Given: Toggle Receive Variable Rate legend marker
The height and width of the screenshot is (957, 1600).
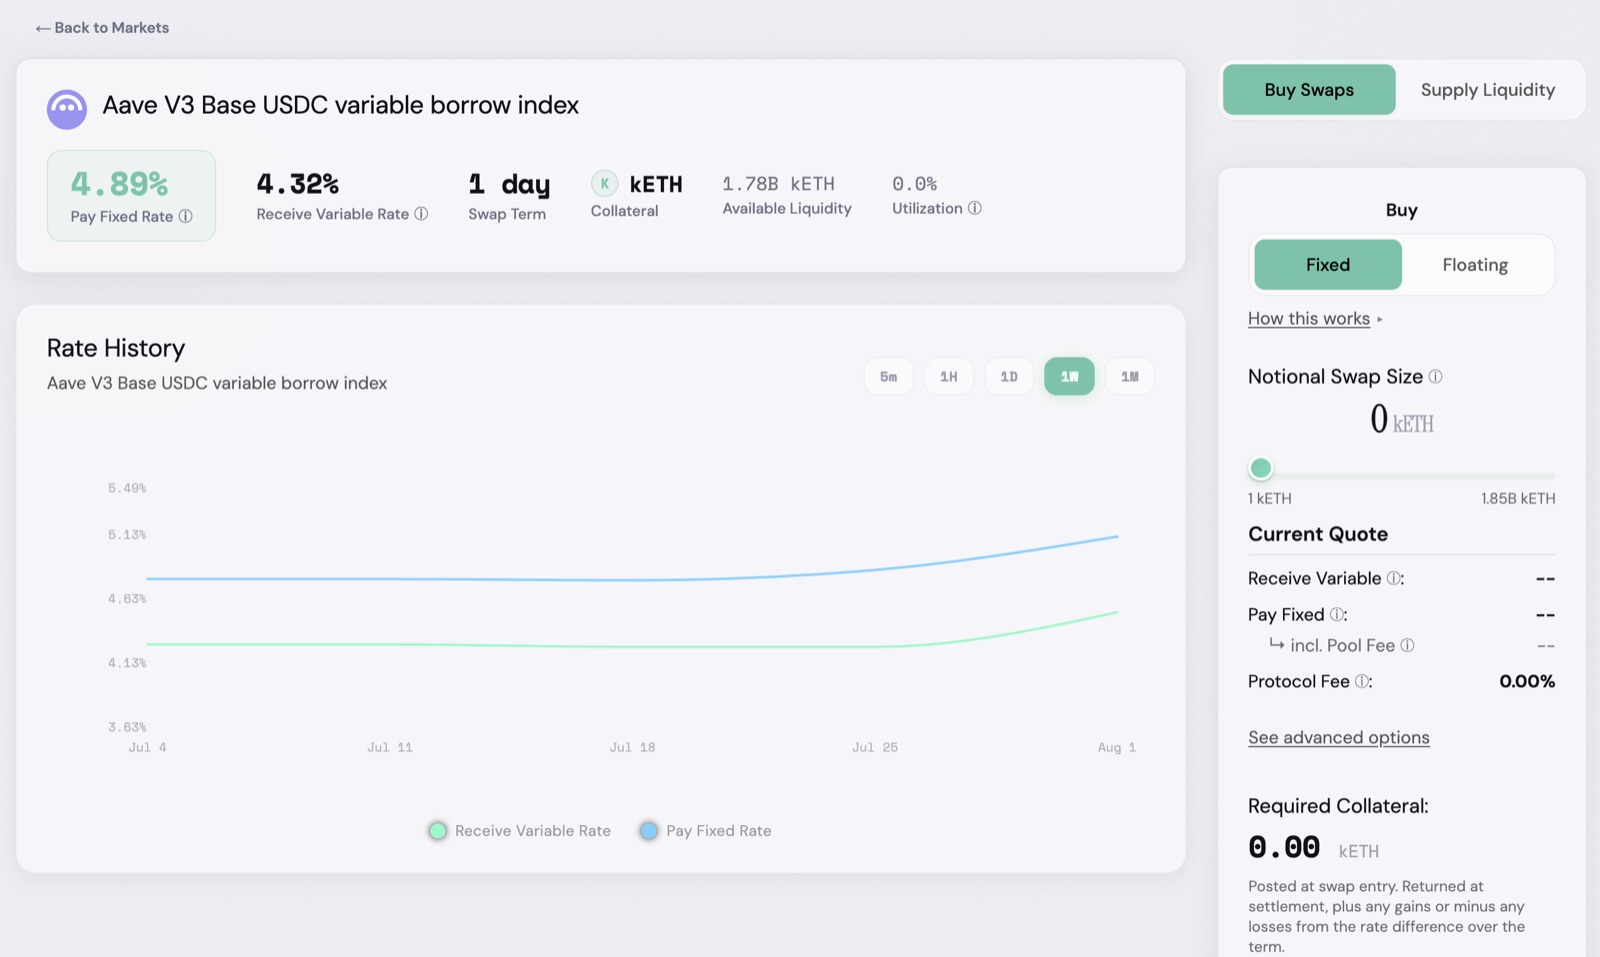Looking at the screenshot, I should (x=437, y=831).
